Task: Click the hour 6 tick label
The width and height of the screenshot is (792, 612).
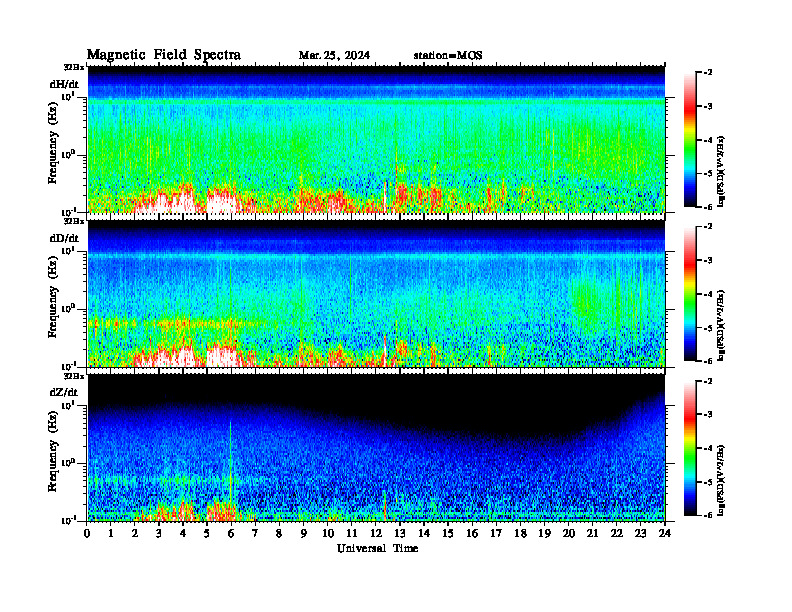Action: [x=232, y=533]
